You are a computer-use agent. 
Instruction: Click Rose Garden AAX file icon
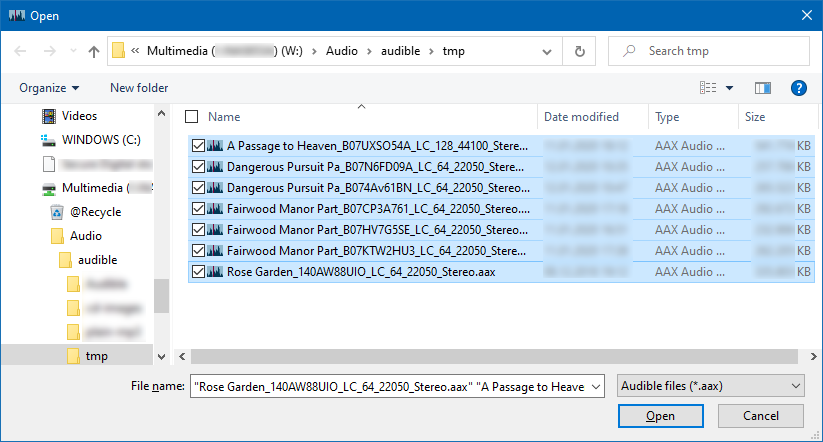coord(215,271)
